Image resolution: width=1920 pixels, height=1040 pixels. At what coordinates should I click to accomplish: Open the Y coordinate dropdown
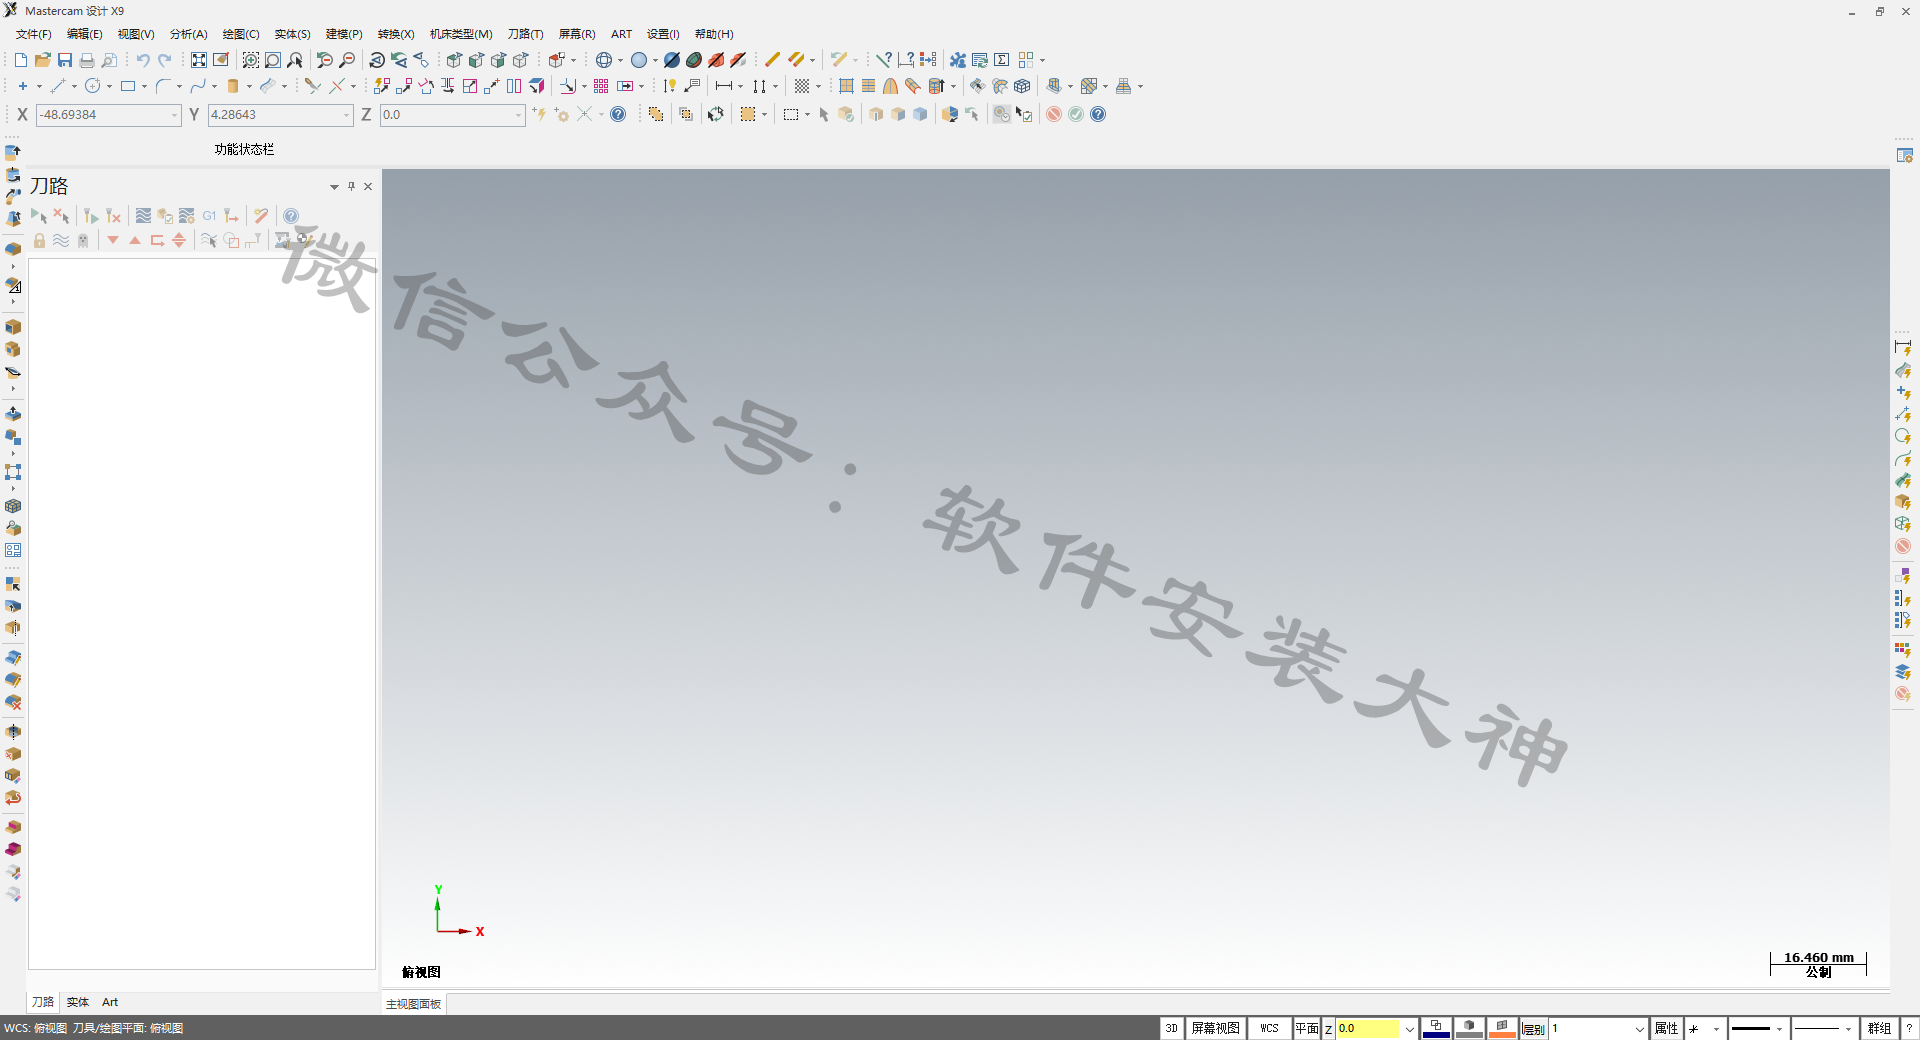click(346, 115)
